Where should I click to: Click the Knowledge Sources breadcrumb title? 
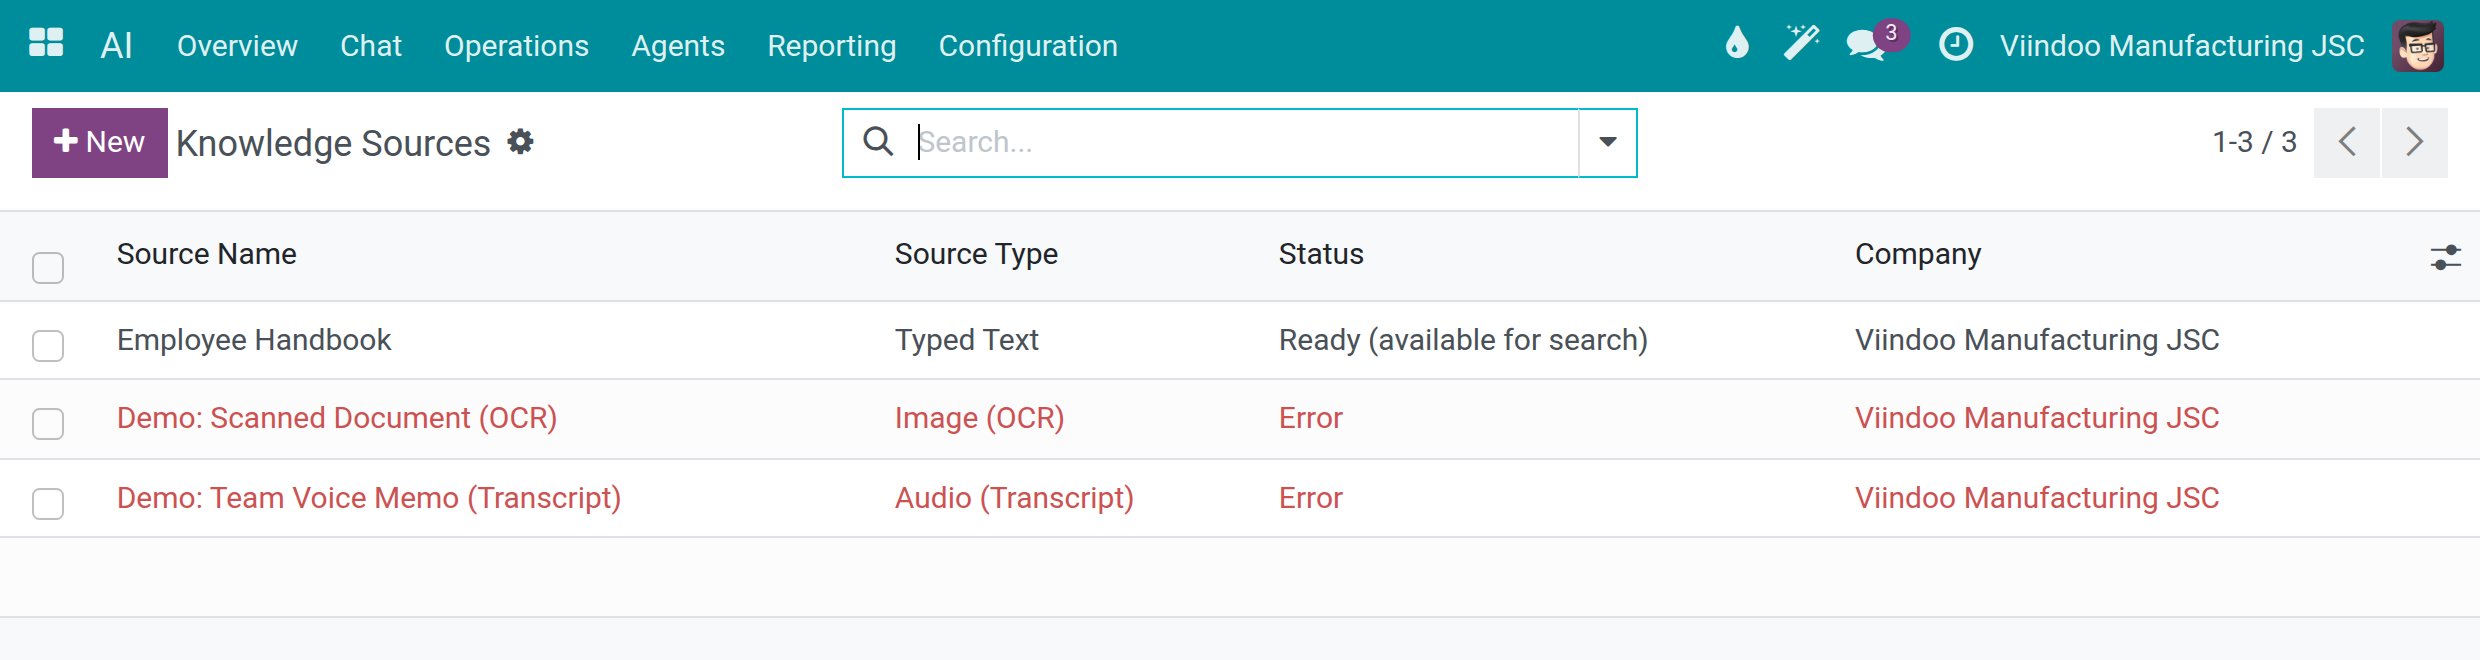tap(333, 143)
